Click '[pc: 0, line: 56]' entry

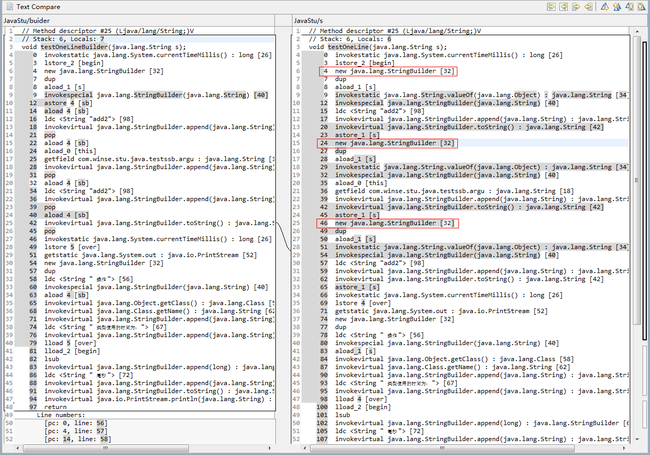coord(75,423)
